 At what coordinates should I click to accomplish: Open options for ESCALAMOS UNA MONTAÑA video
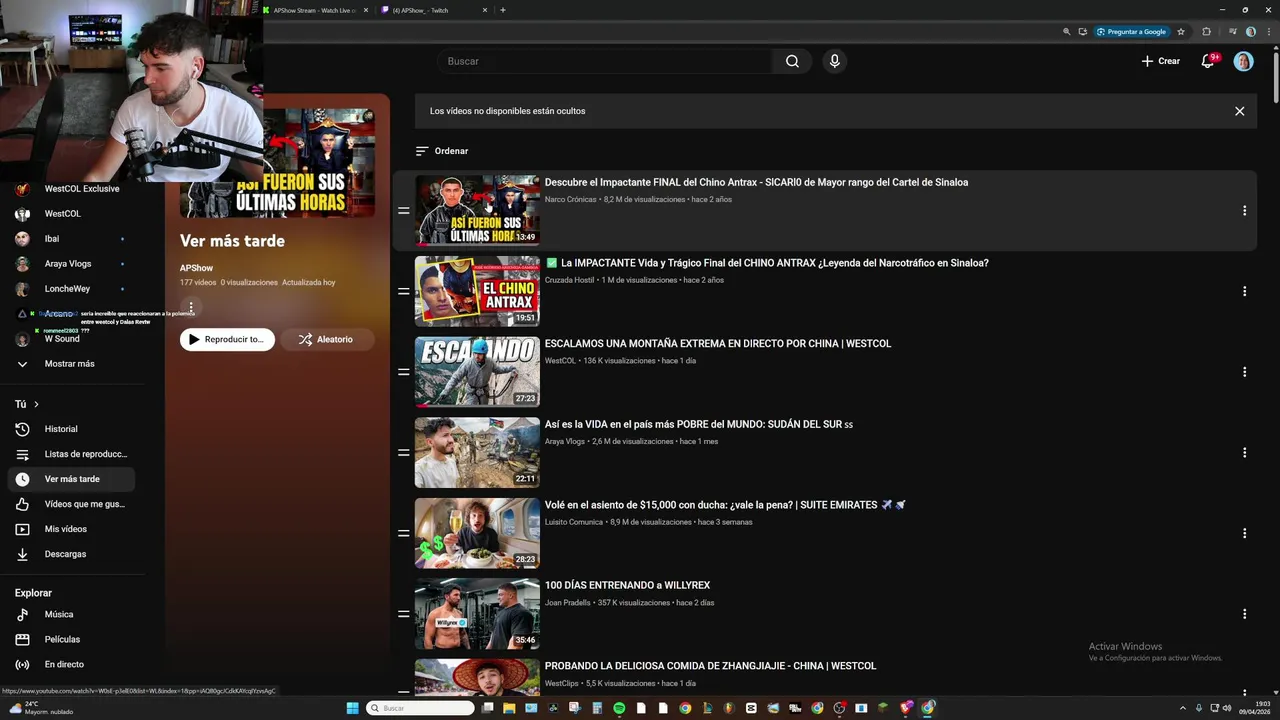1244,372
